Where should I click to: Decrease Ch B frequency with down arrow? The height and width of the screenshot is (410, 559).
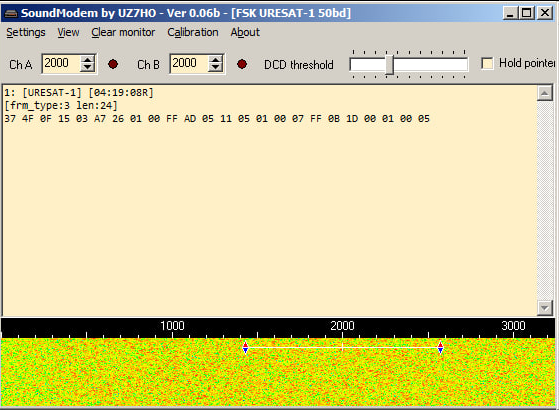pyautogui.click(x=215, y=68)
